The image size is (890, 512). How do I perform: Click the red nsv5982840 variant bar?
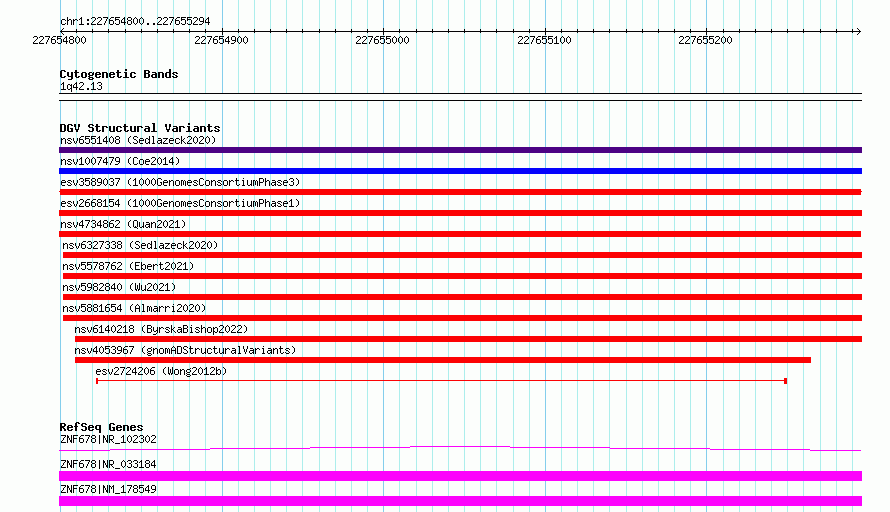tap(462, 297)
